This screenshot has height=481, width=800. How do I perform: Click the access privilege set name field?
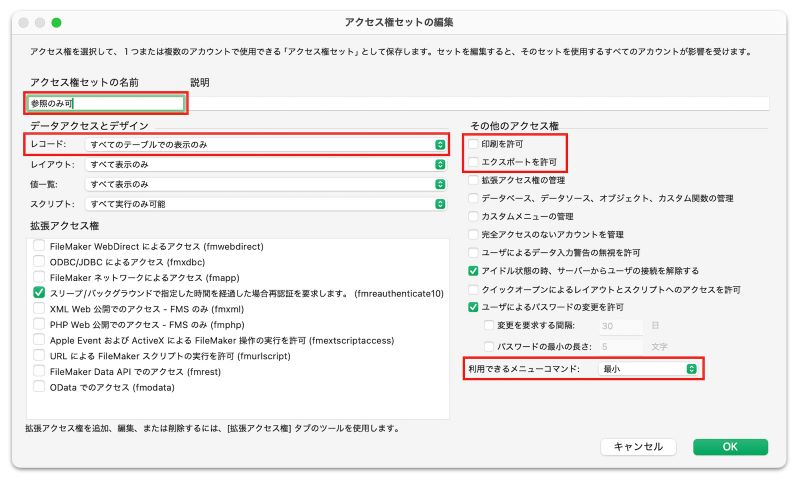pyautogui.click(x=106, y=103)
